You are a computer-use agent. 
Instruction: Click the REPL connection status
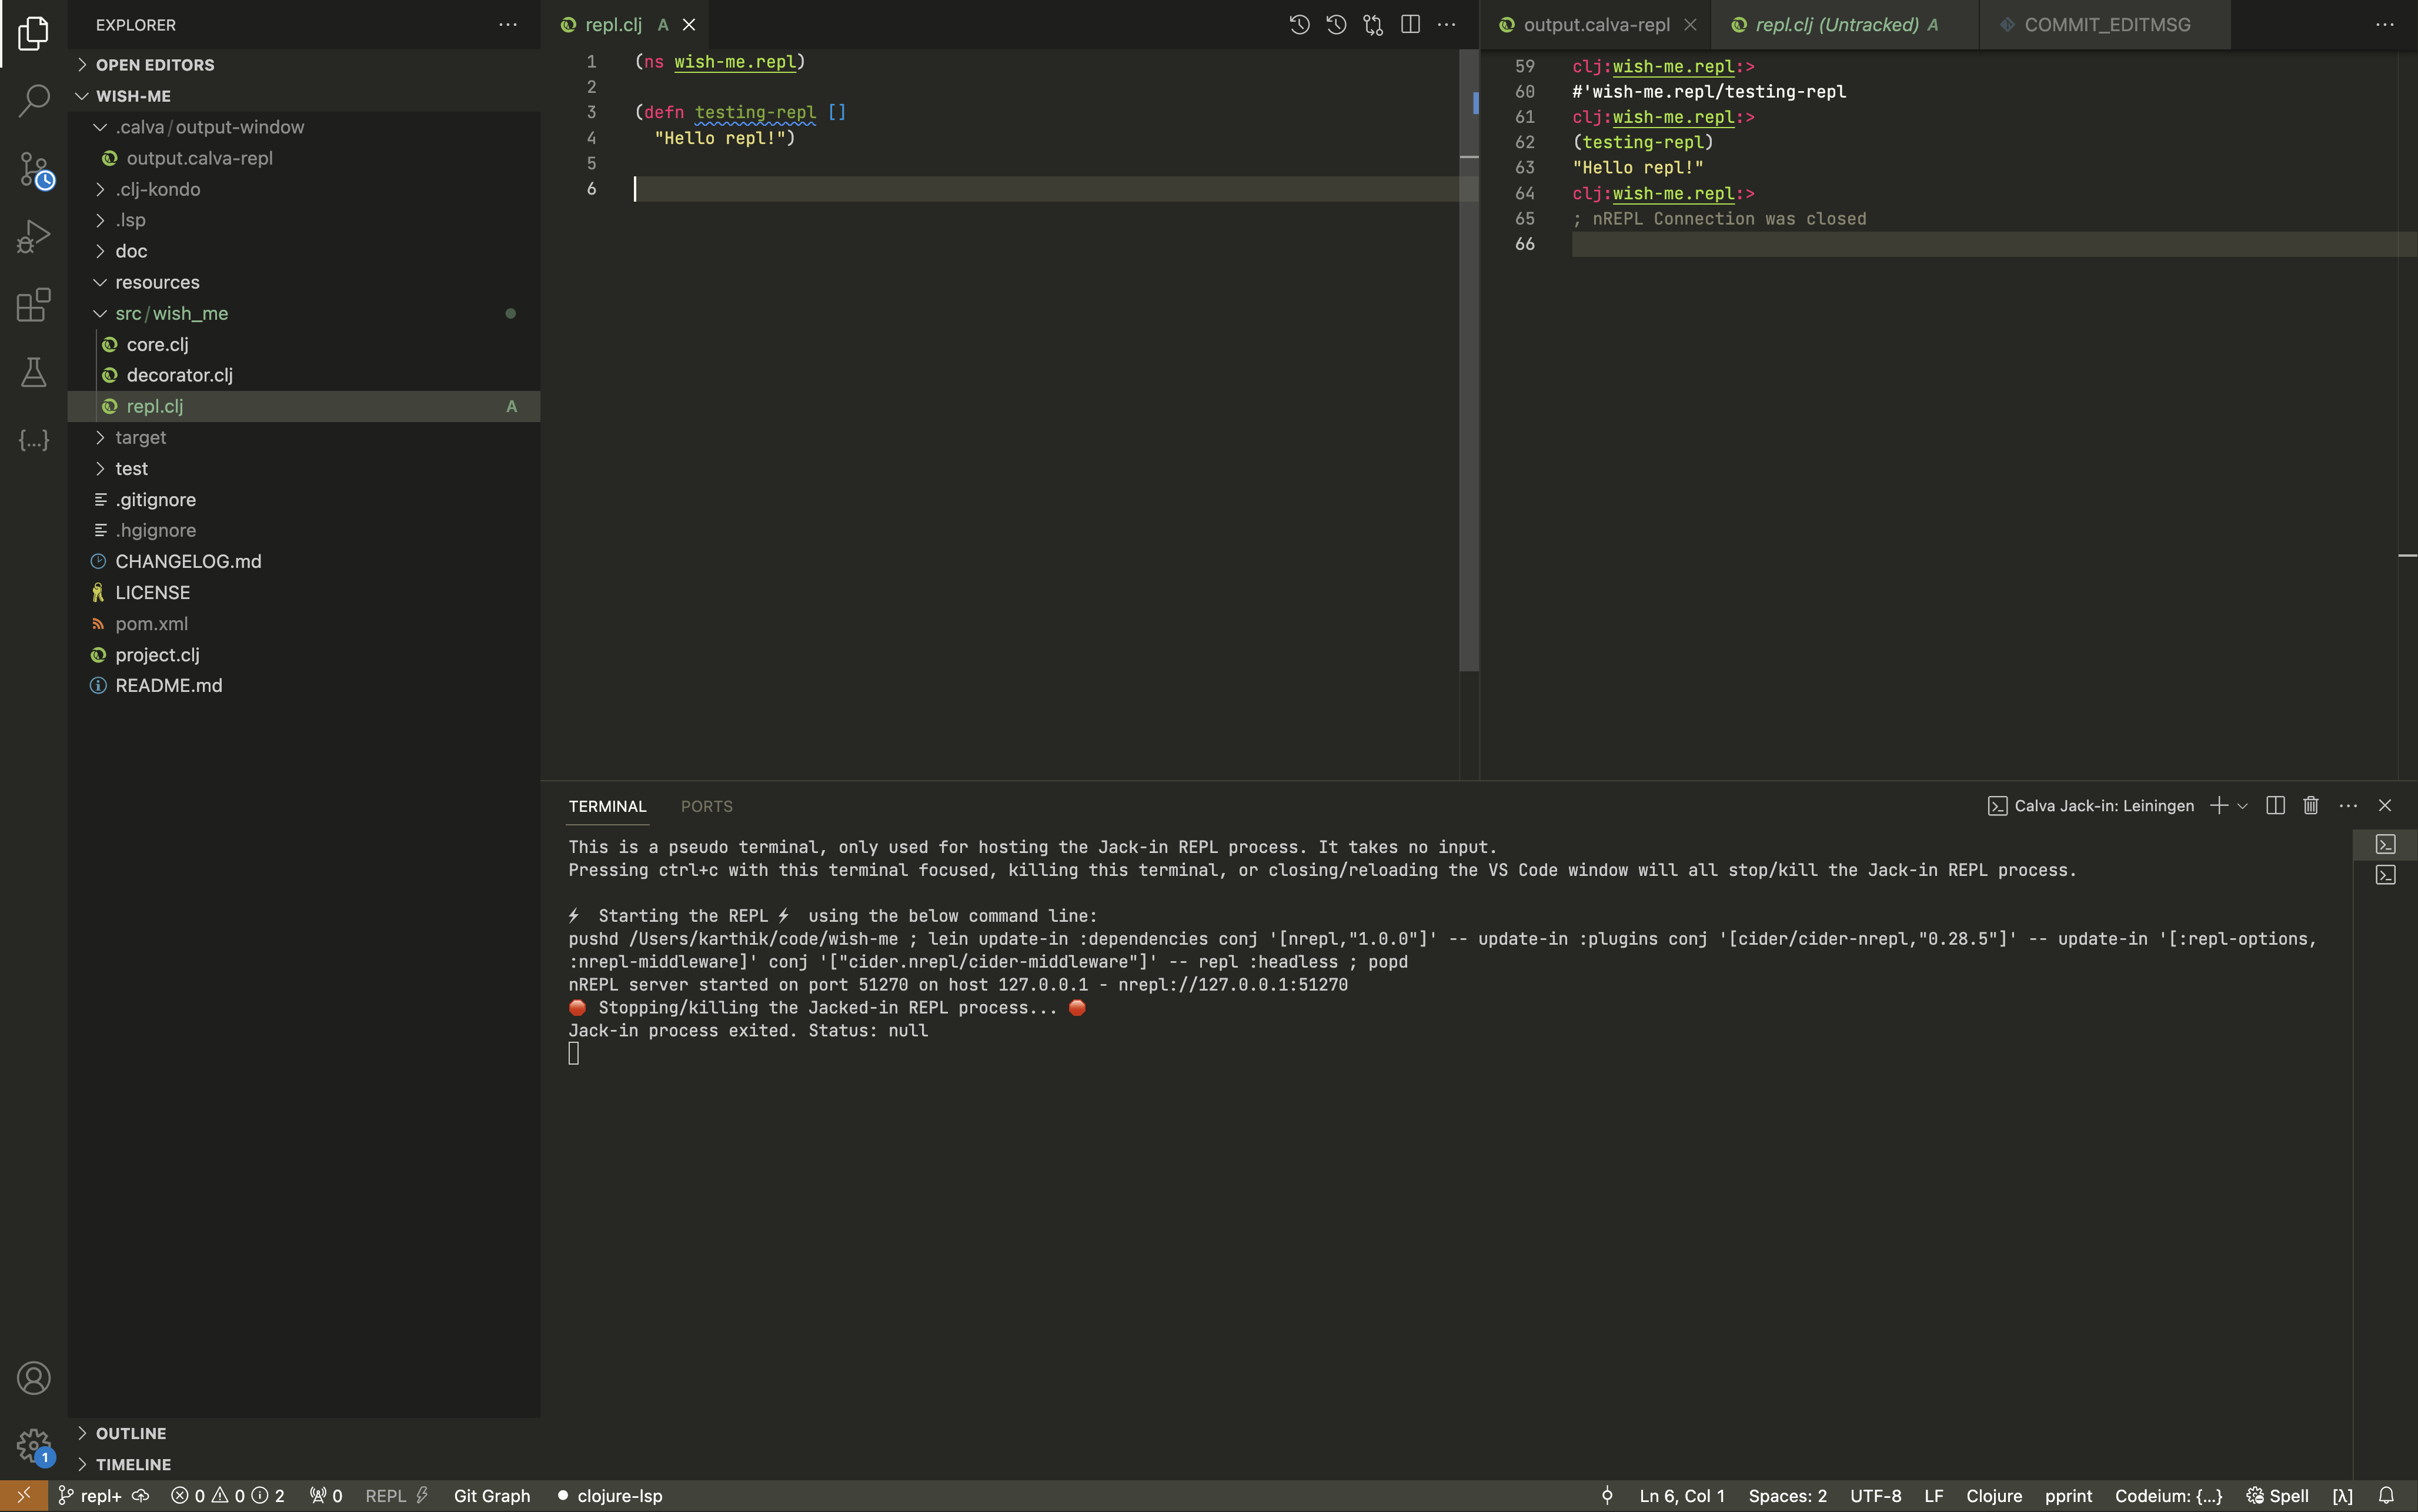click(397, 1496)
